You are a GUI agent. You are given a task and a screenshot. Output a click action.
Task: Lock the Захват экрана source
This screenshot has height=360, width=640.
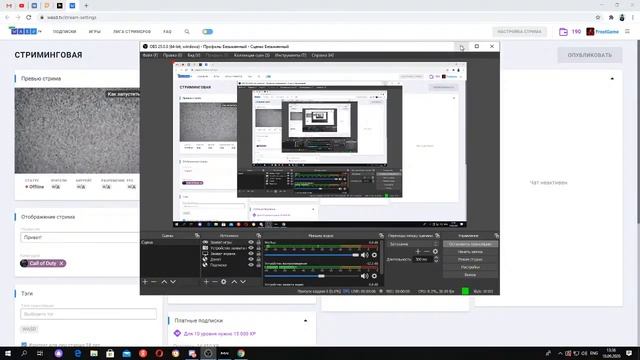click(x=258, y=253)
